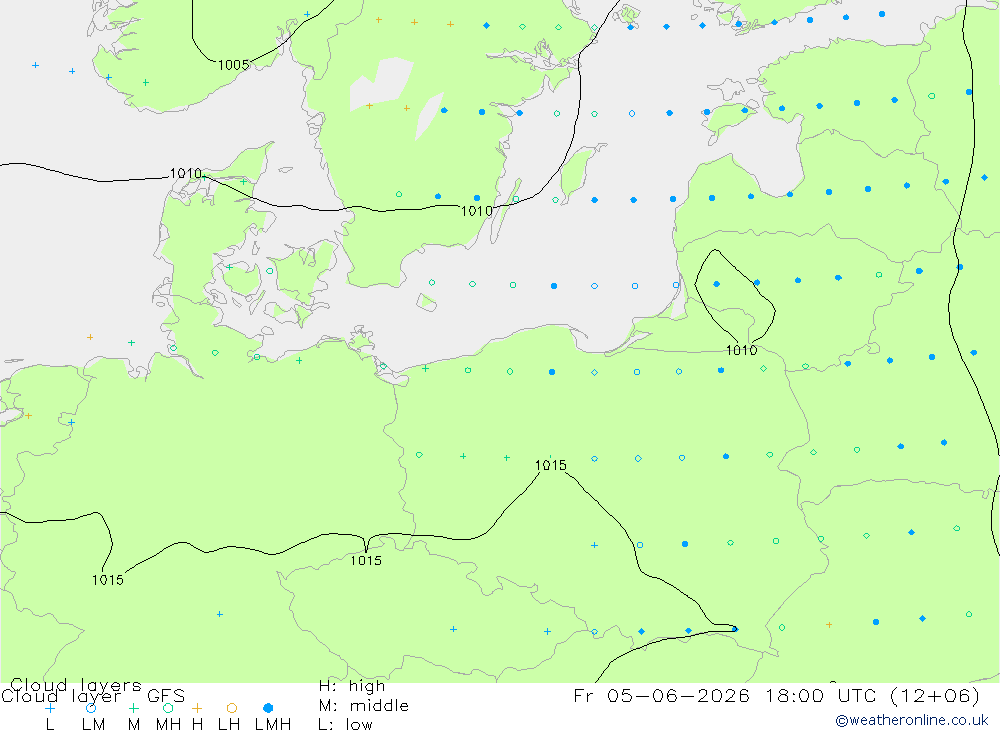Select the green plus M legend symbol
Image resolution: width=1000 pixels, height=733 pixels.
[x=133, y=708]
